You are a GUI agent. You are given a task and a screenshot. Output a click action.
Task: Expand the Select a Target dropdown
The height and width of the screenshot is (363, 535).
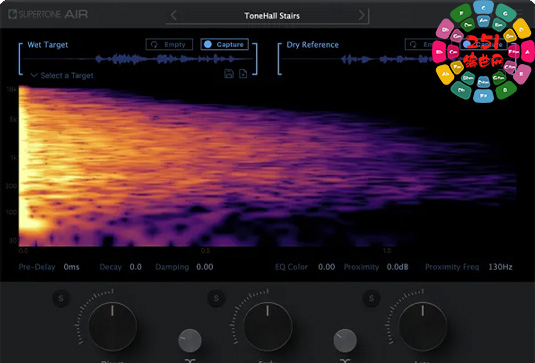coord(62,75)
